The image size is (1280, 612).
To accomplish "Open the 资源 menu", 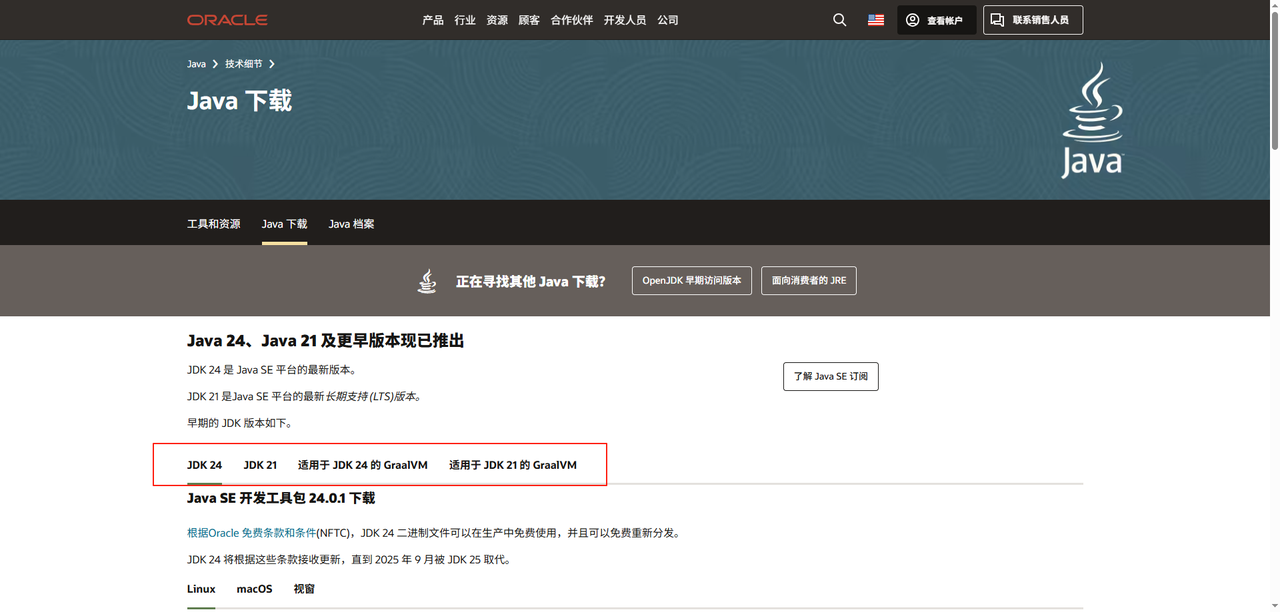I will [497, 20].
